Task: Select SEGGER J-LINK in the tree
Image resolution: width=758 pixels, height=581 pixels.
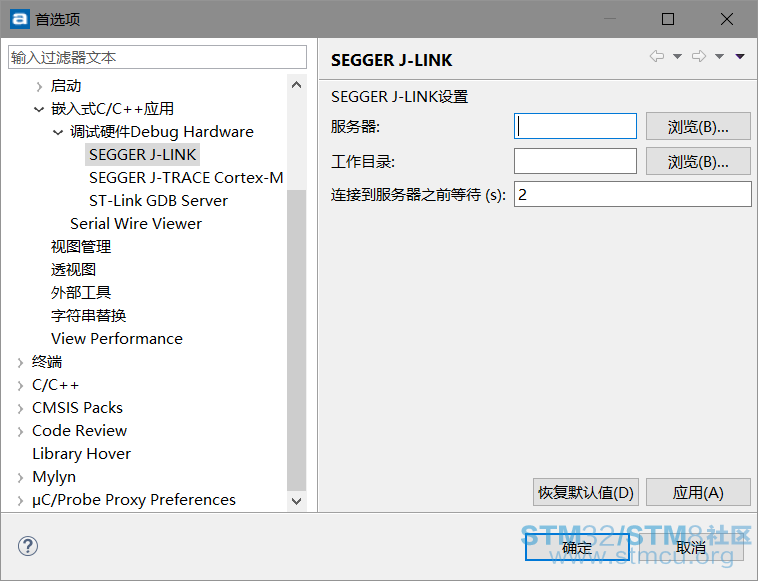Action: coord(143,155)
